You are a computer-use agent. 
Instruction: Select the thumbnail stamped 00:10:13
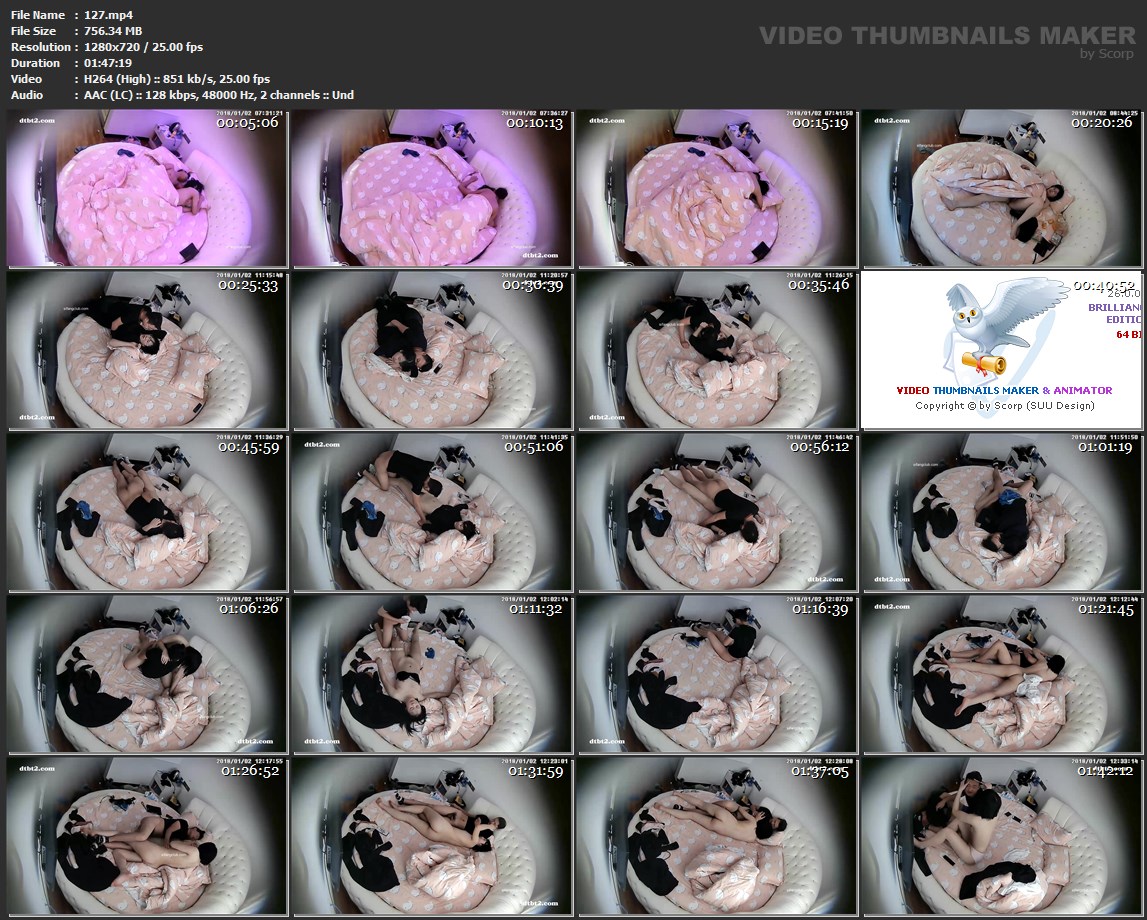tap(432, 189)
